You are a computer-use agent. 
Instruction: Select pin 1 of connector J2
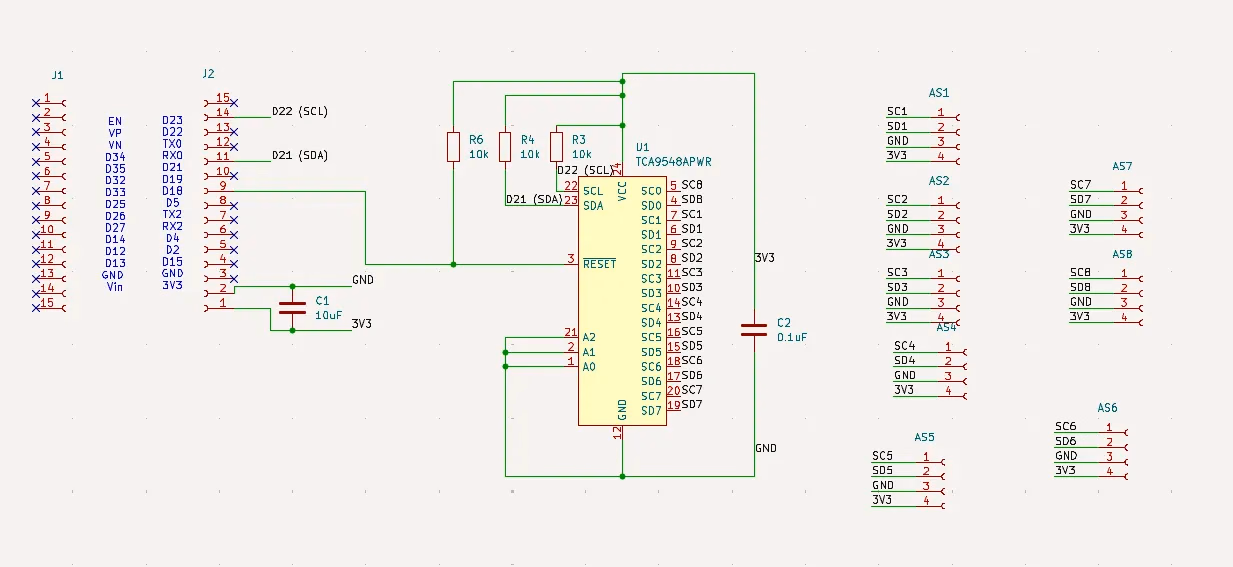[x=220, y=304]
